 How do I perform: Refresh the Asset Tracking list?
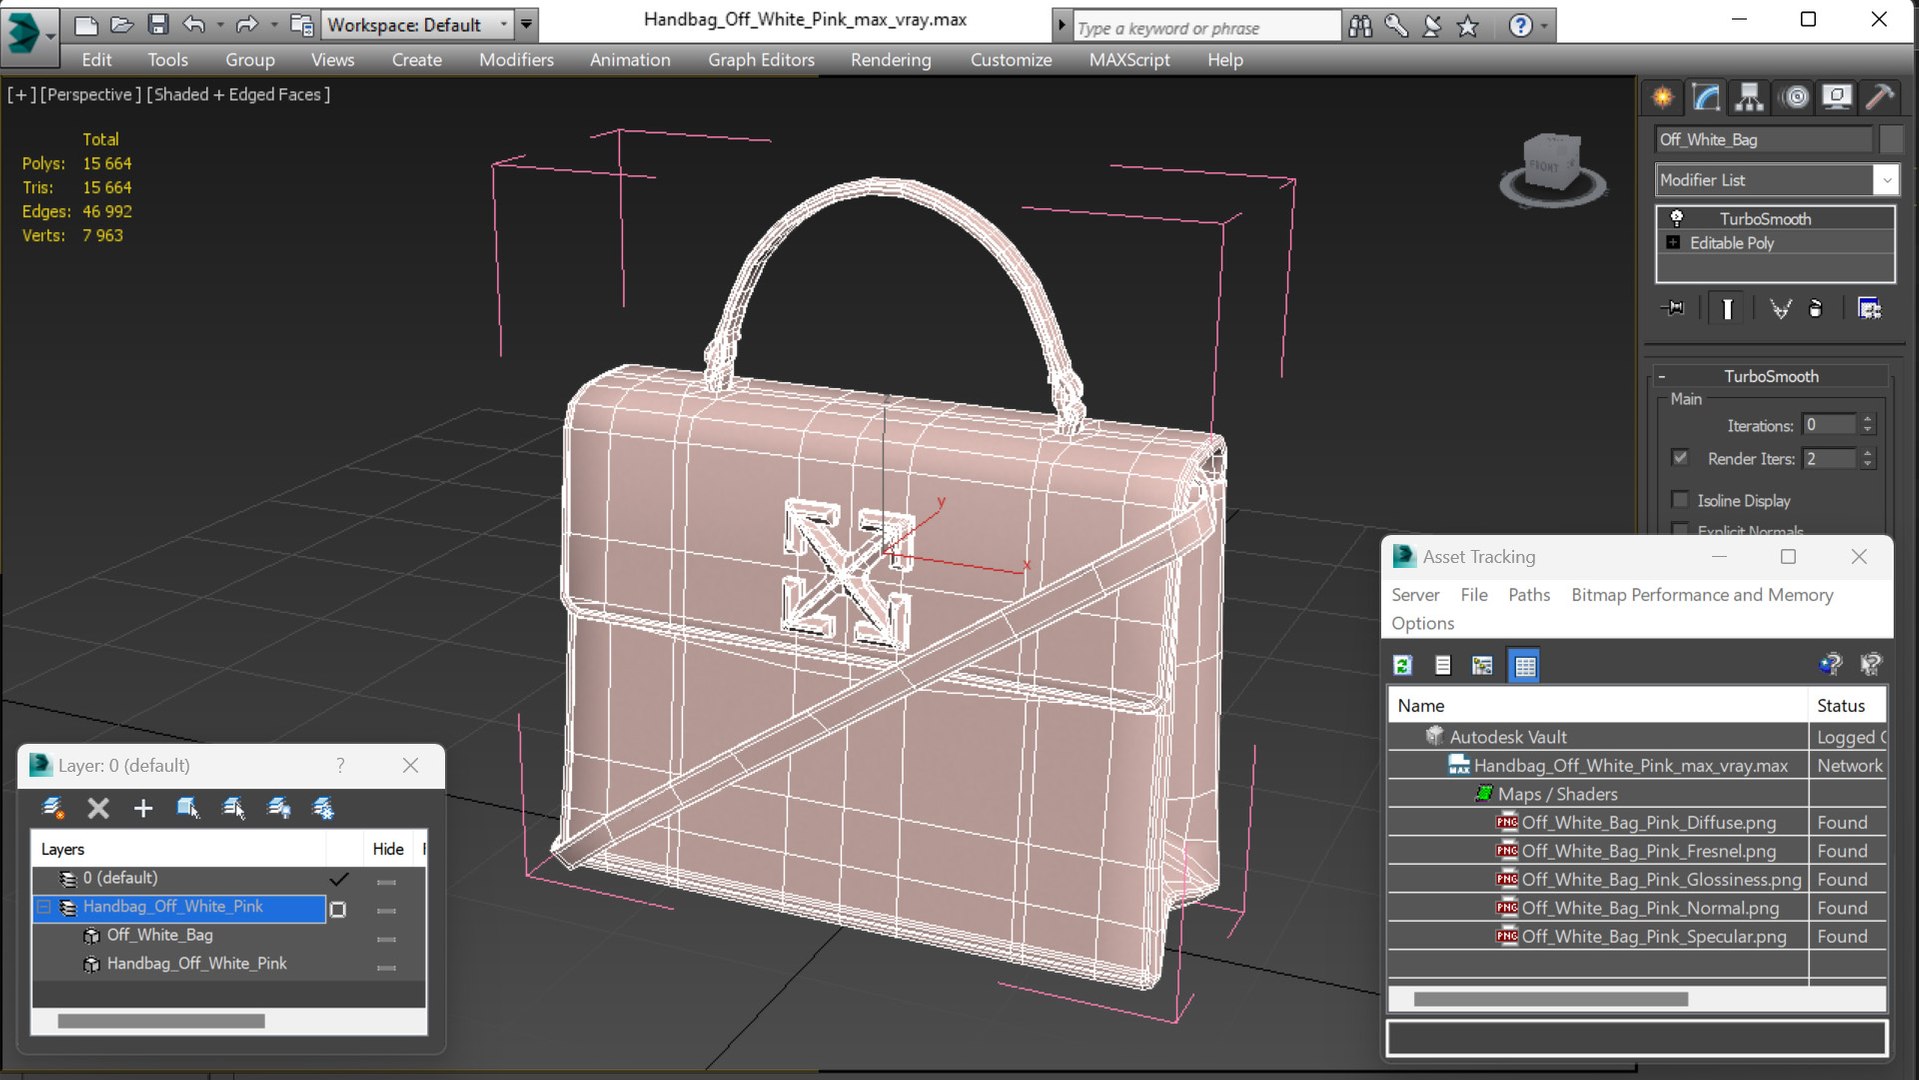click(x=1403, y=665)
